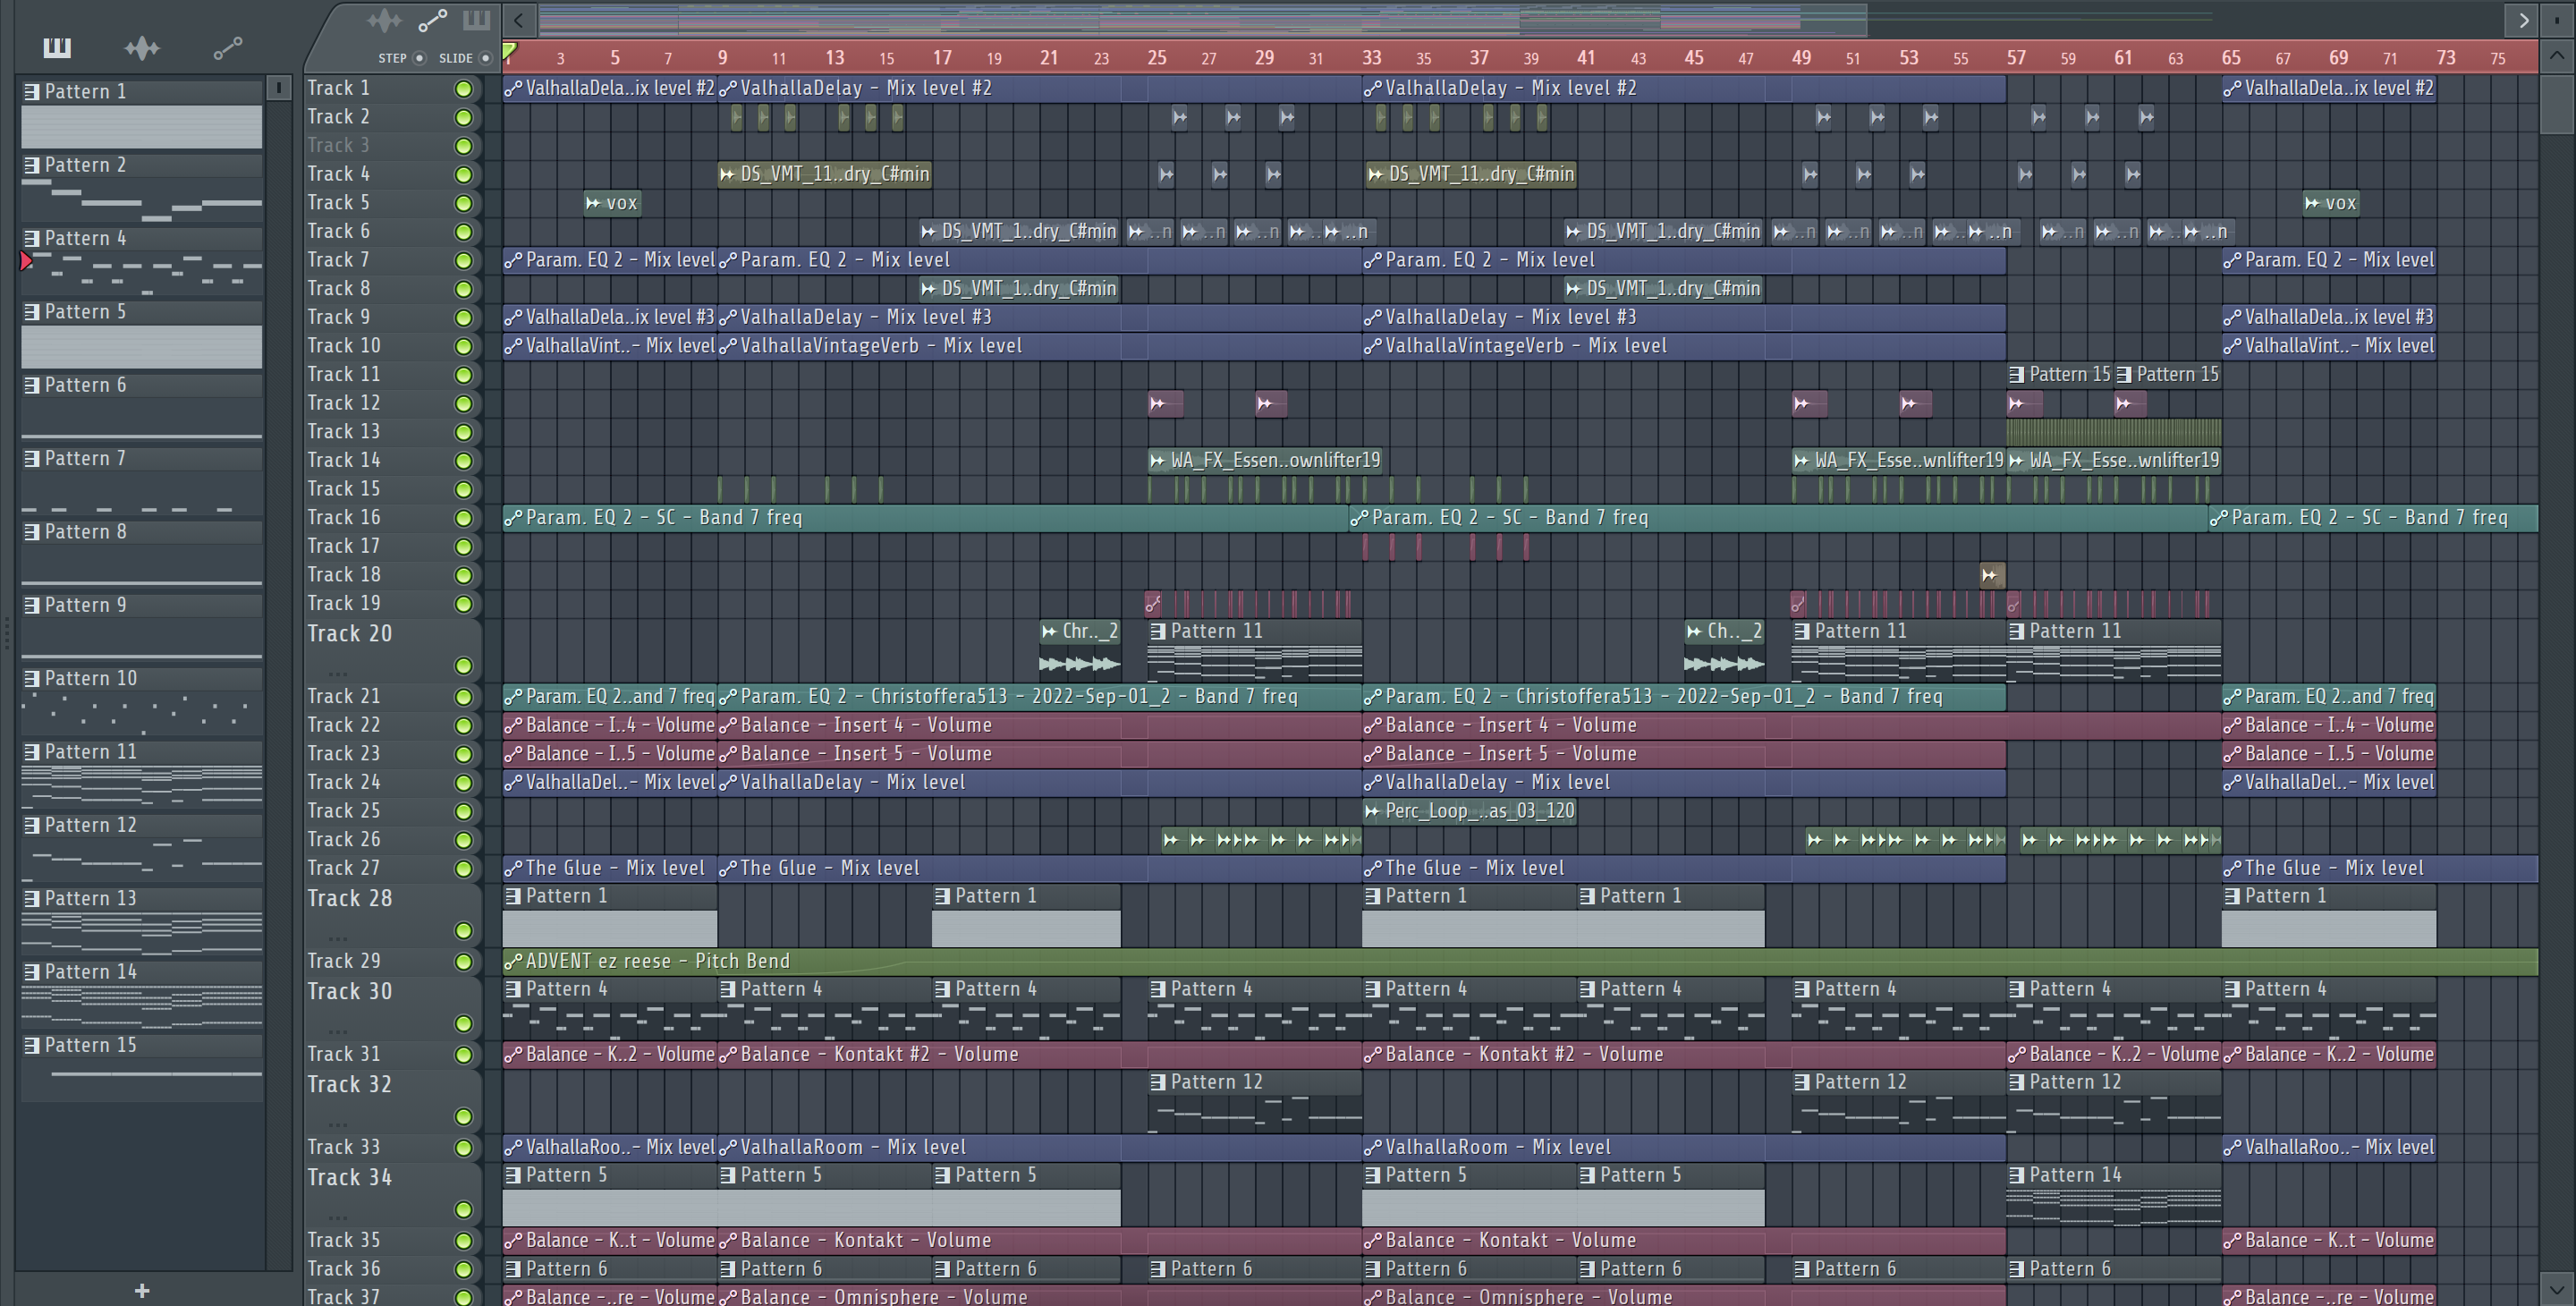This screenshot has height=1306, width=2576.
Task: Click the right arrow of the timeline overview
Action: click(2523, 20)
